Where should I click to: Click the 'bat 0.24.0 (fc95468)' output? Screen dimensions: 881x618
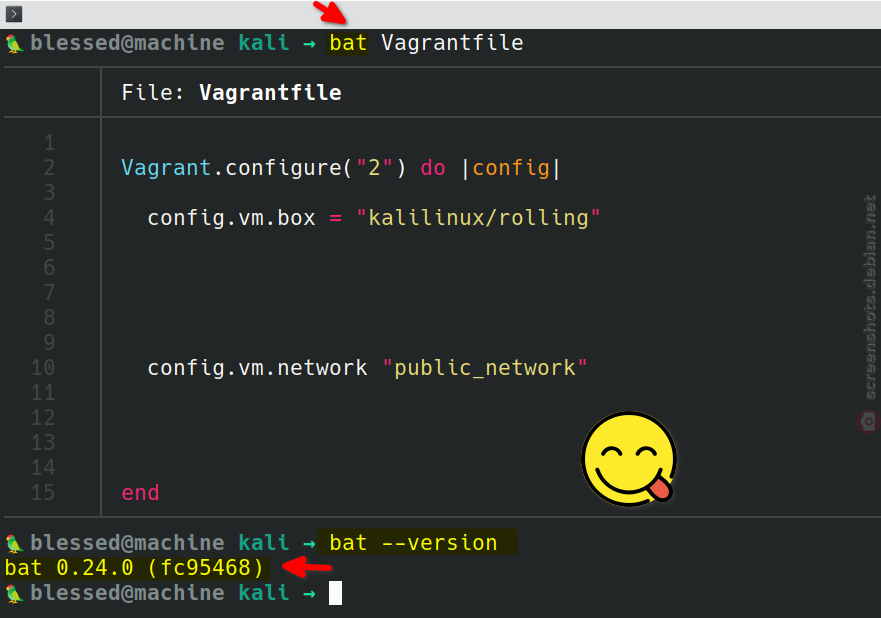pyautogui.click(x=134, y=568)
